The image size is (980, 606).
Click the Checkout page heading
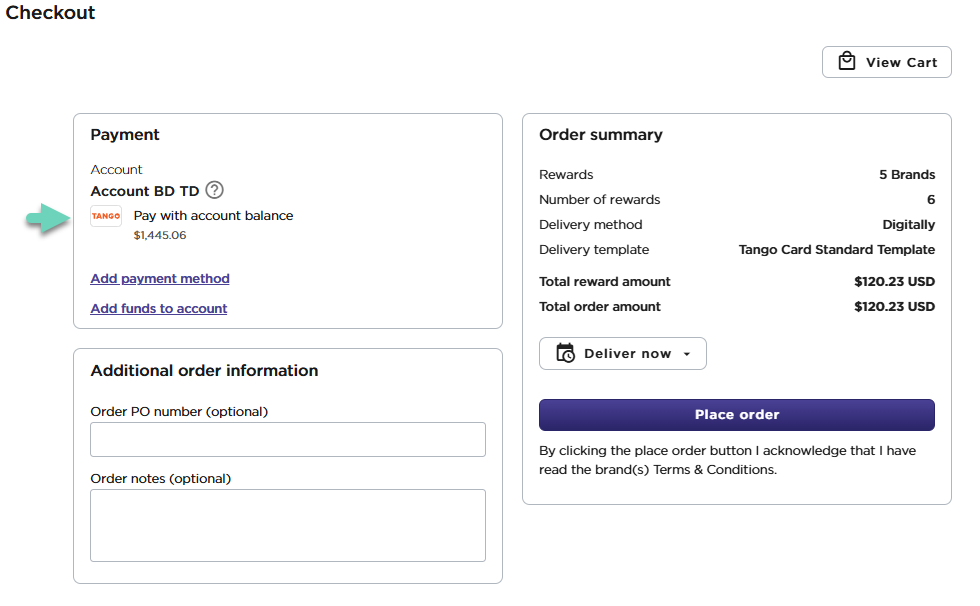point(51,13)
